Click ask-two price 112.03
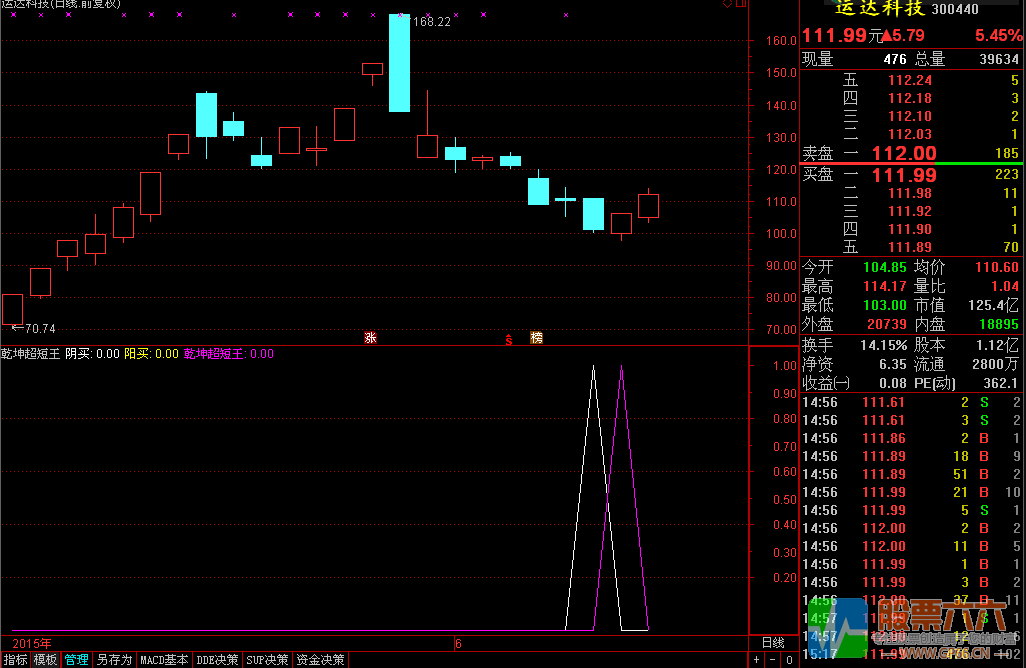This screenshot has width=1026, height=668. pos(910,134)
